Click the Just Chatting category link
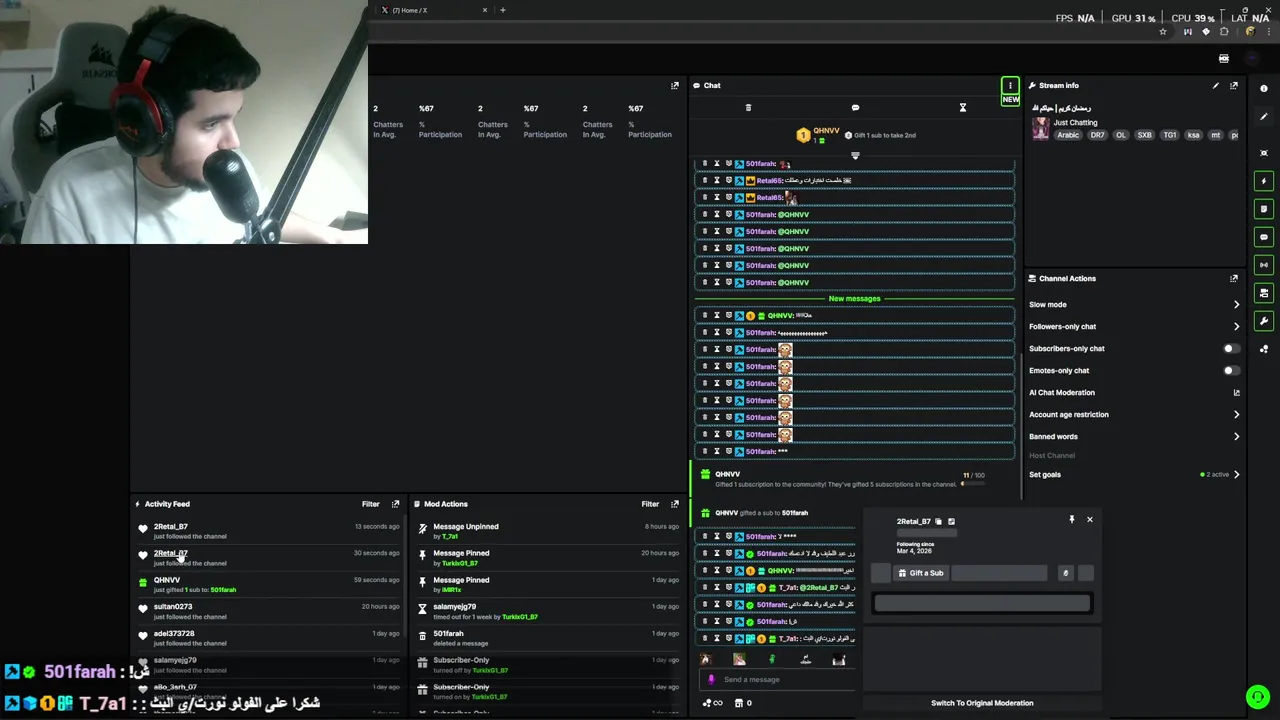 click(1076, 123)
